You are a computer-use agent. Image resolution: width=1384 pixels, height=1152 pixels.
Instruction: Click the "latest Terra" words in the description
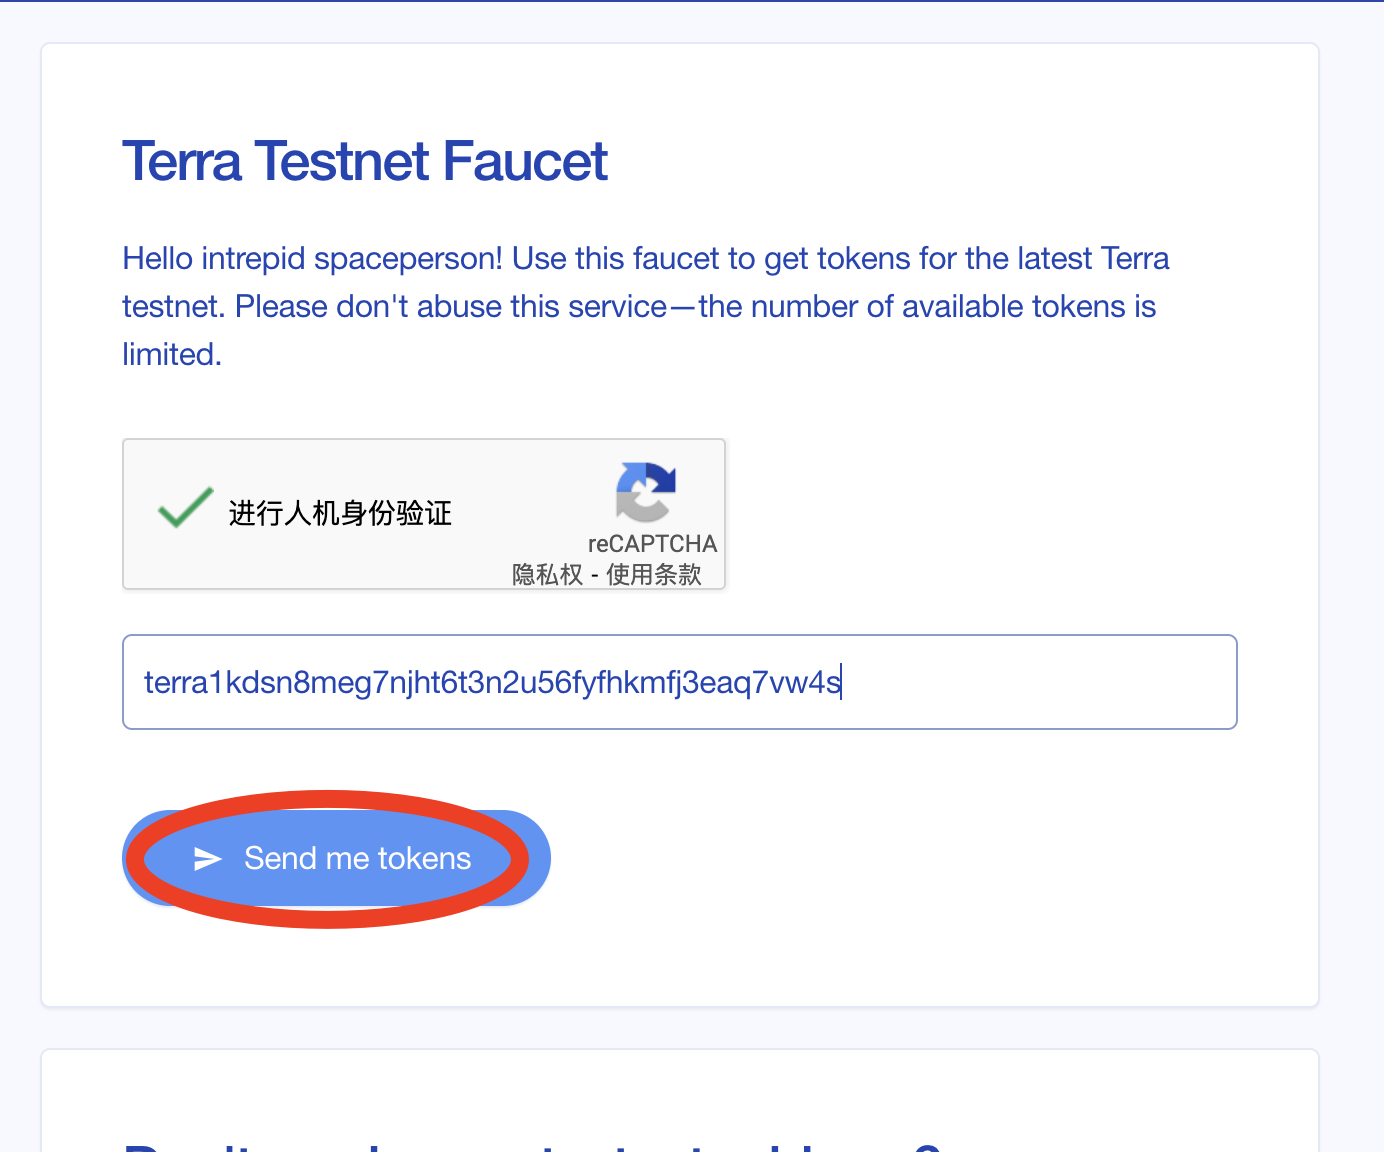tap(1092, 259)
